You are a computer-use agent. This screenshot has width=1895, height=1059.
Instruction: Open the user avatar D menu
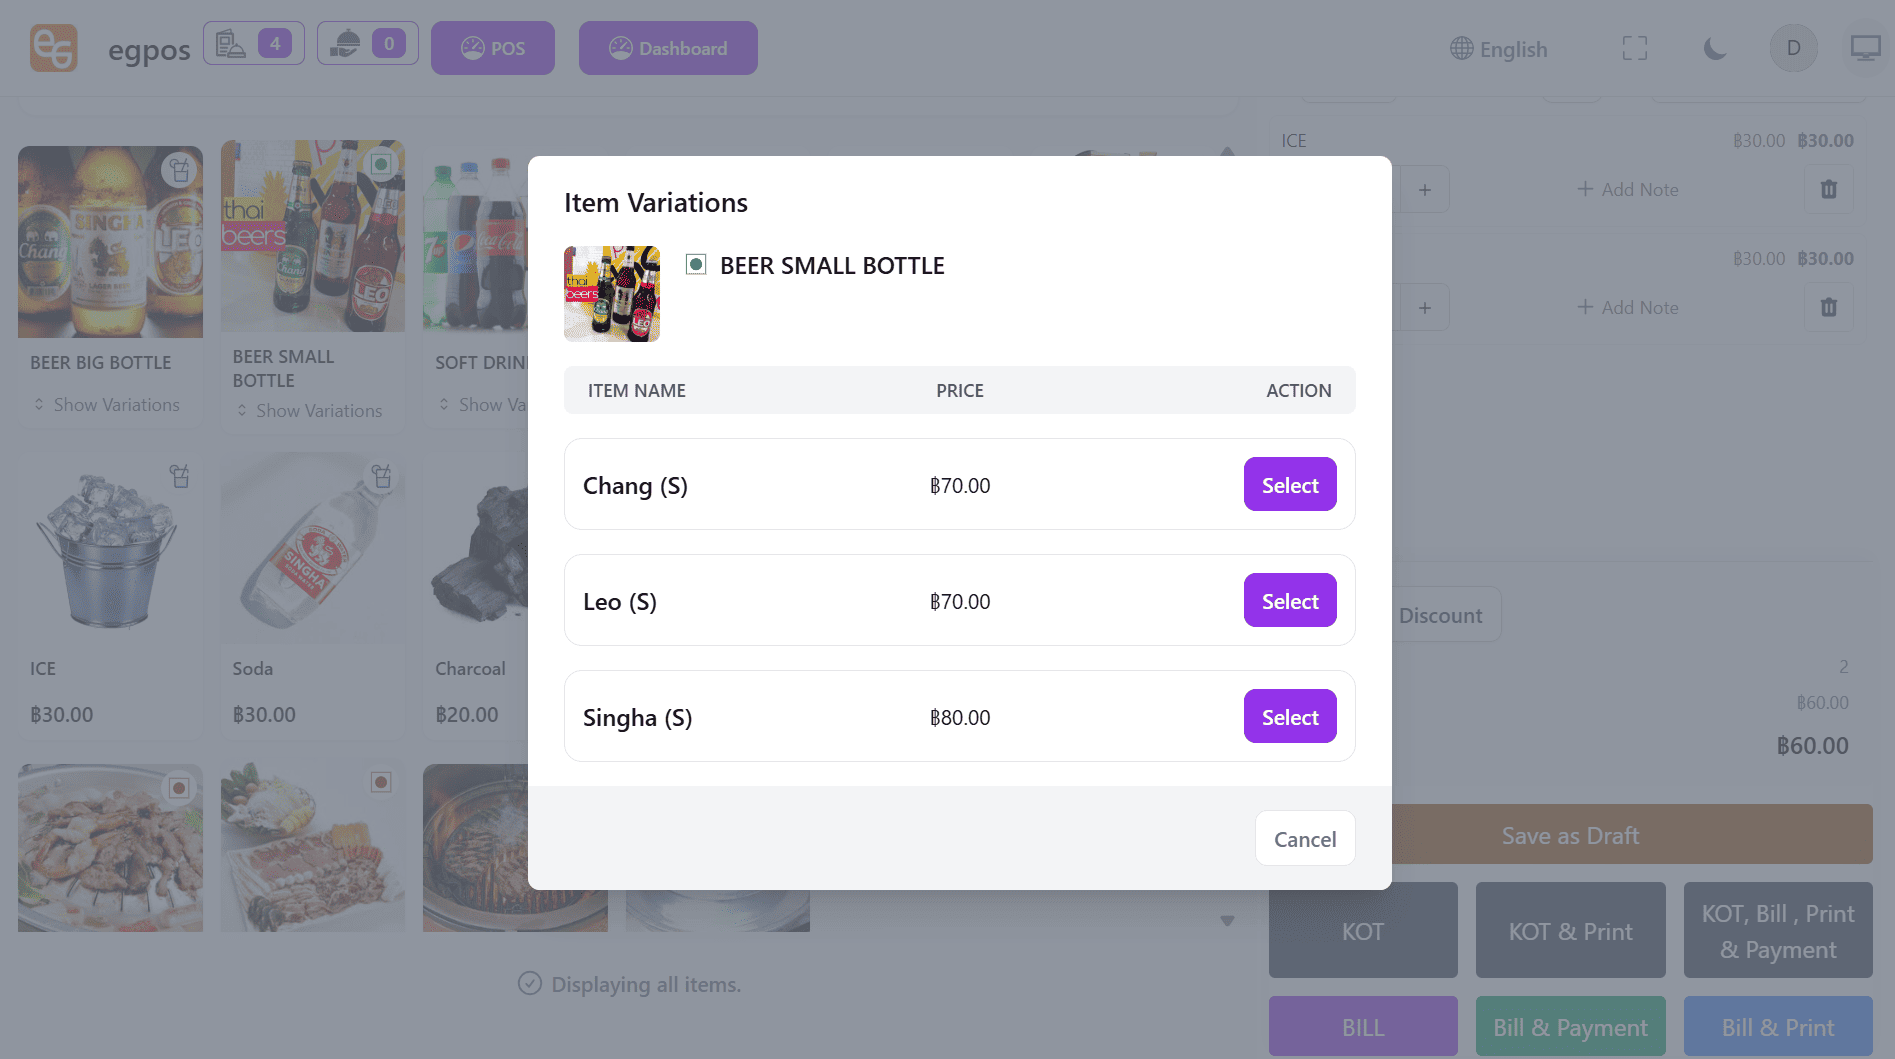pos(1793,48)
